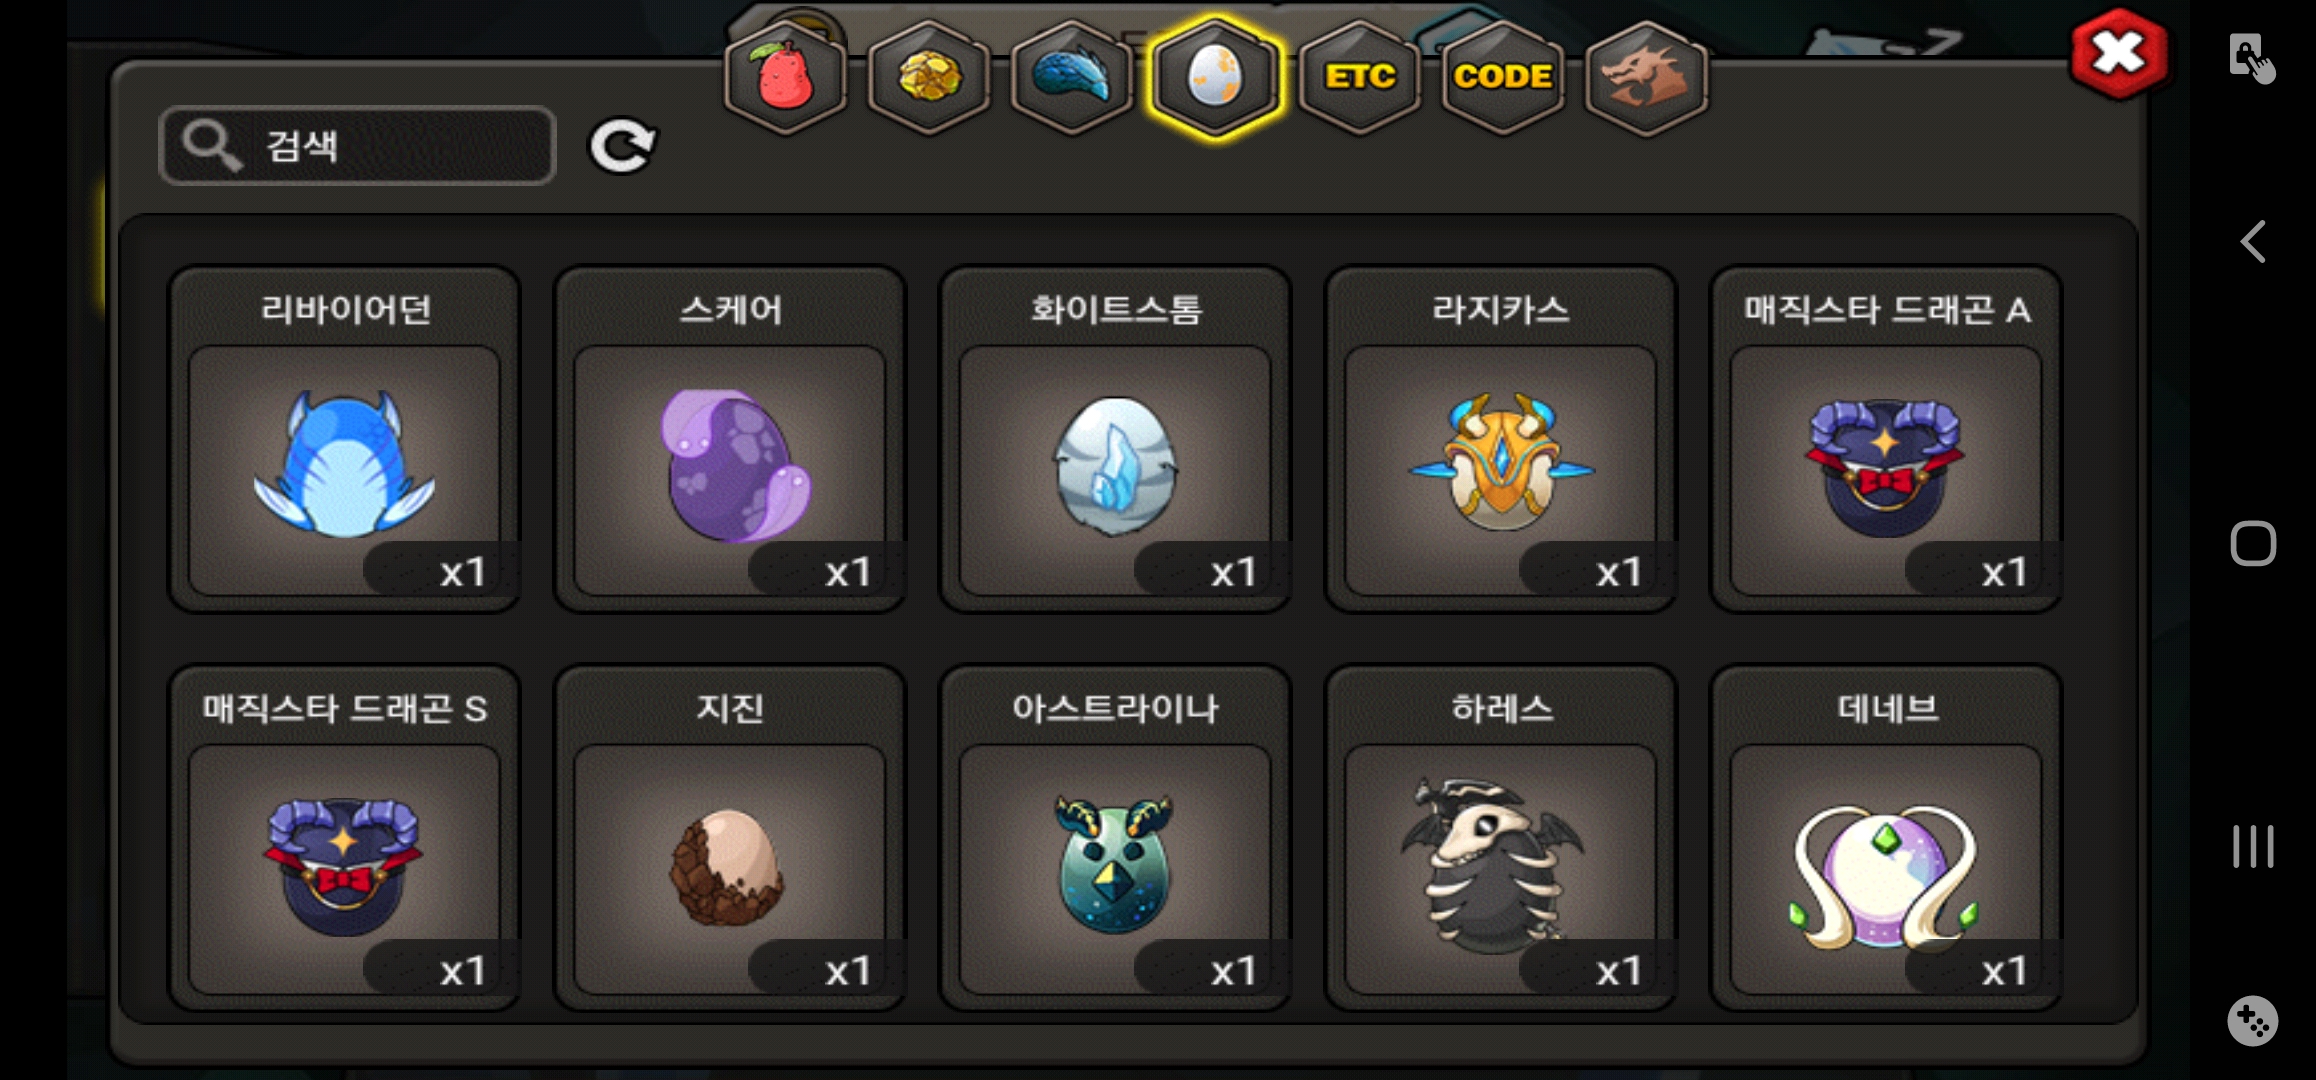Open the CODE category tab

click(1503, 77)
